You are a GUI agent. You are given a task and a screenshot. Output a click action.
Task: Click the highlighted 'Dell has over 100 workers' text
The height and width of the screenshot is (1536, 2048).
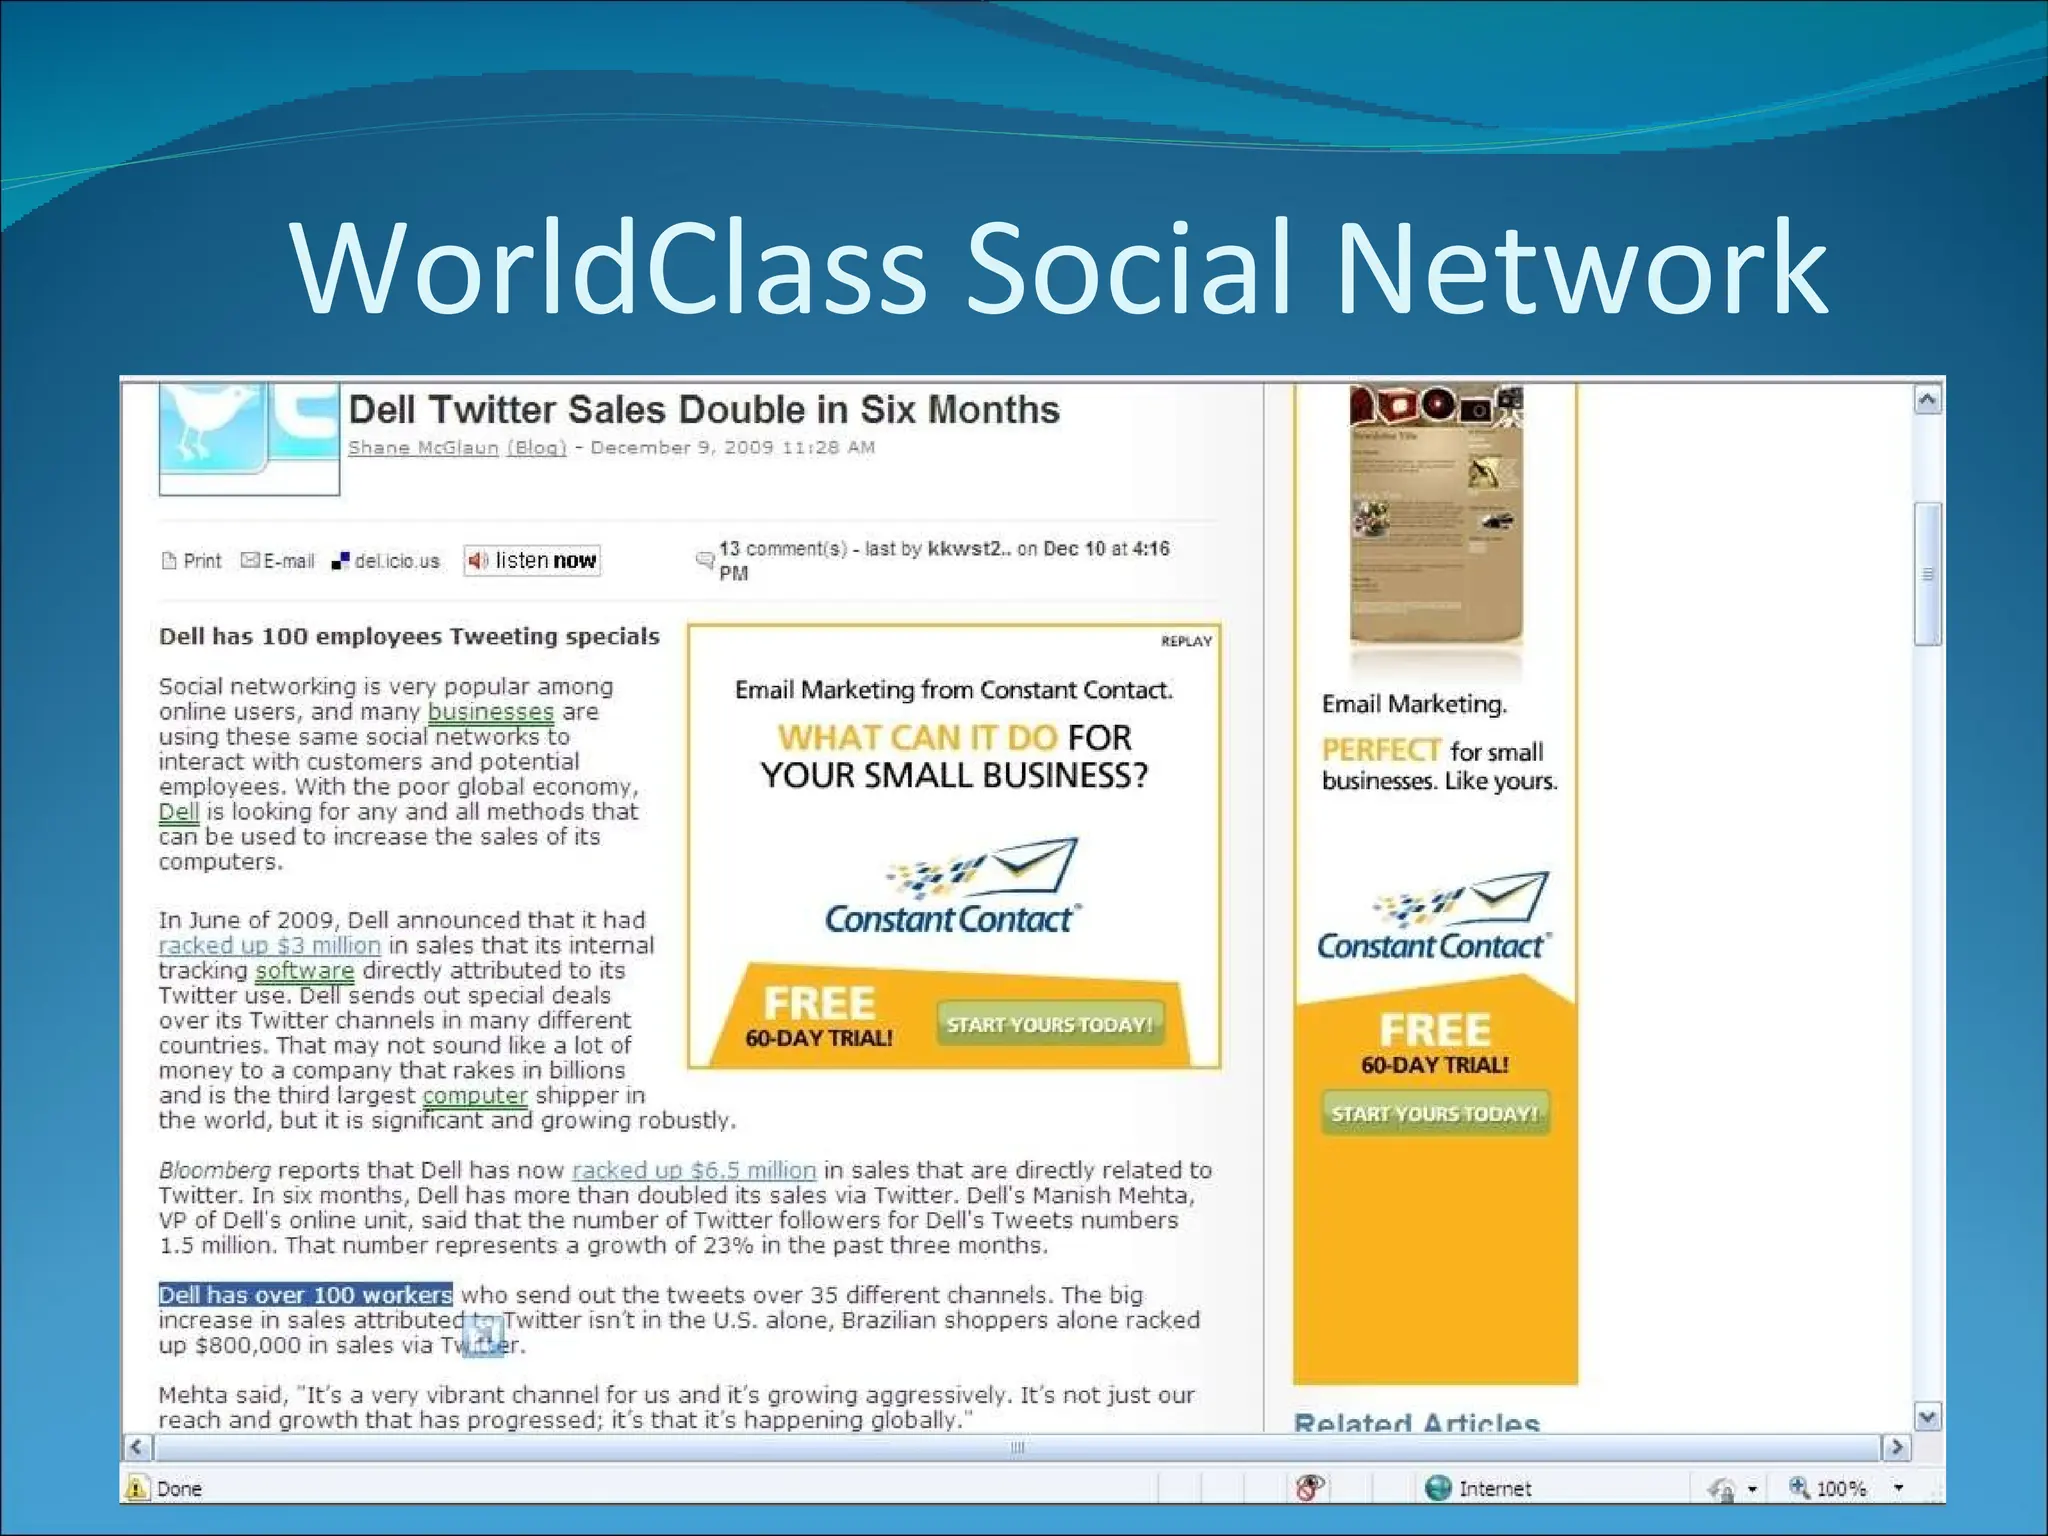(305, 1295)
